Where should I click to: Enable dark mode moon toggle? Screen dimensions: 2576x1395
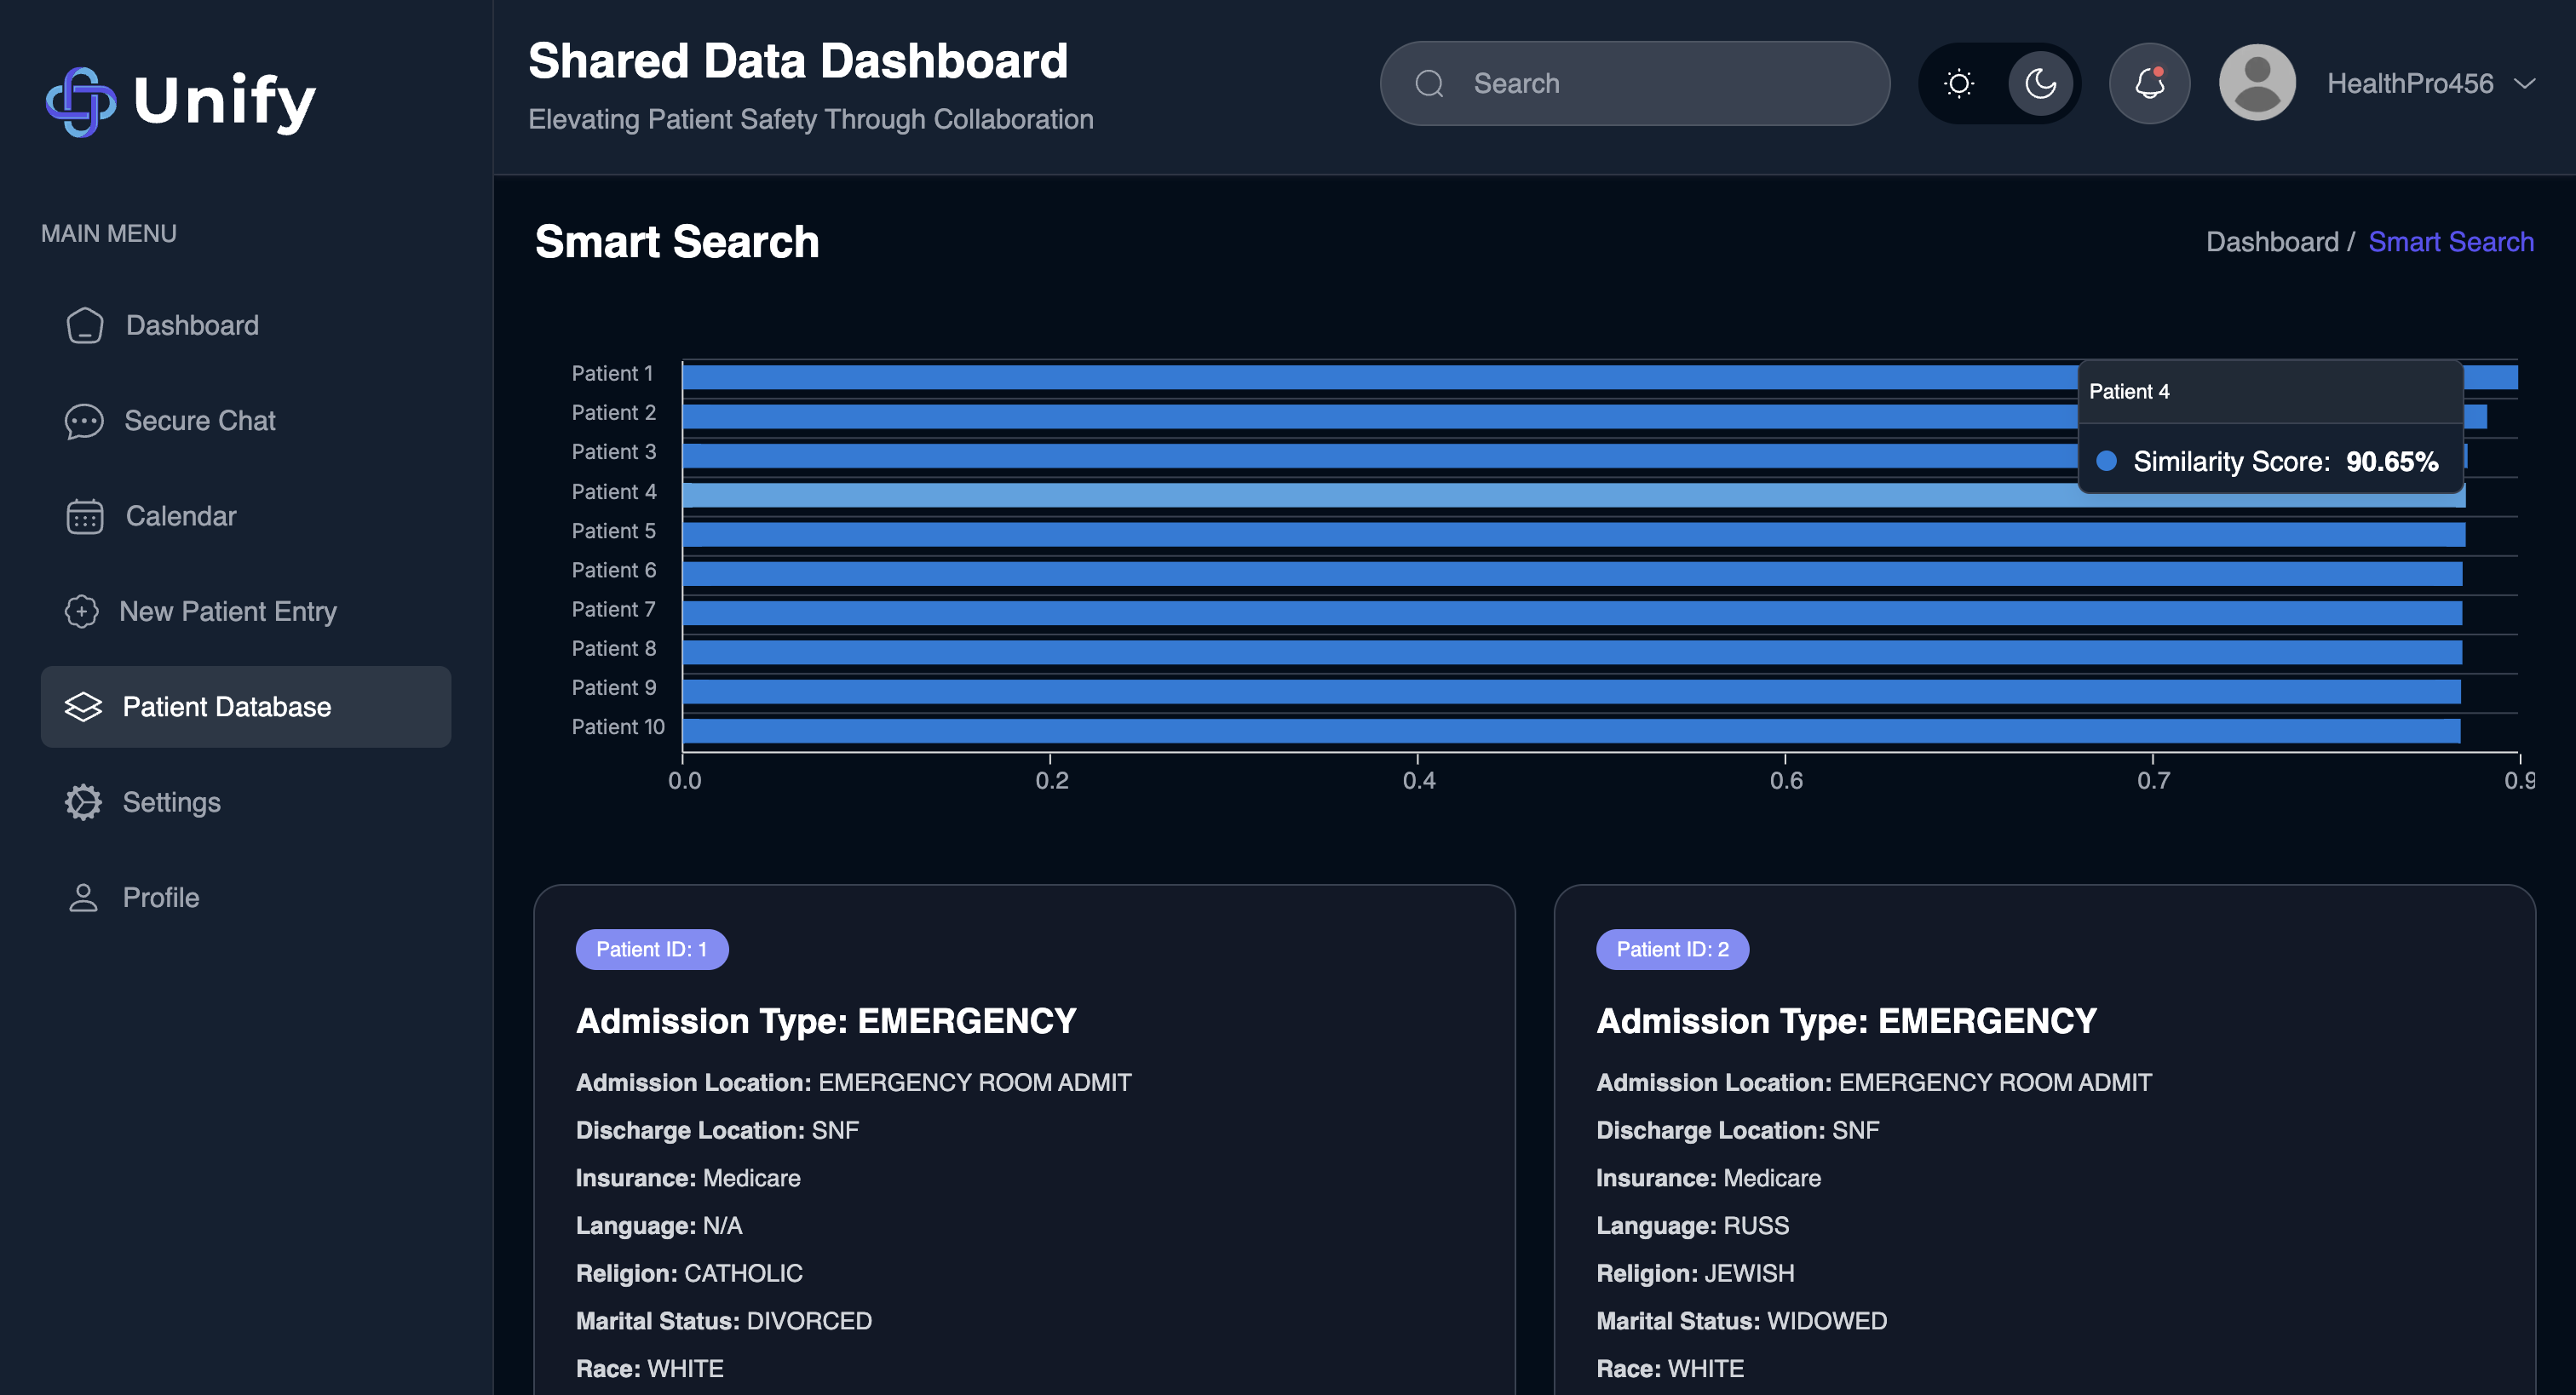click(x=2040, y=83)
